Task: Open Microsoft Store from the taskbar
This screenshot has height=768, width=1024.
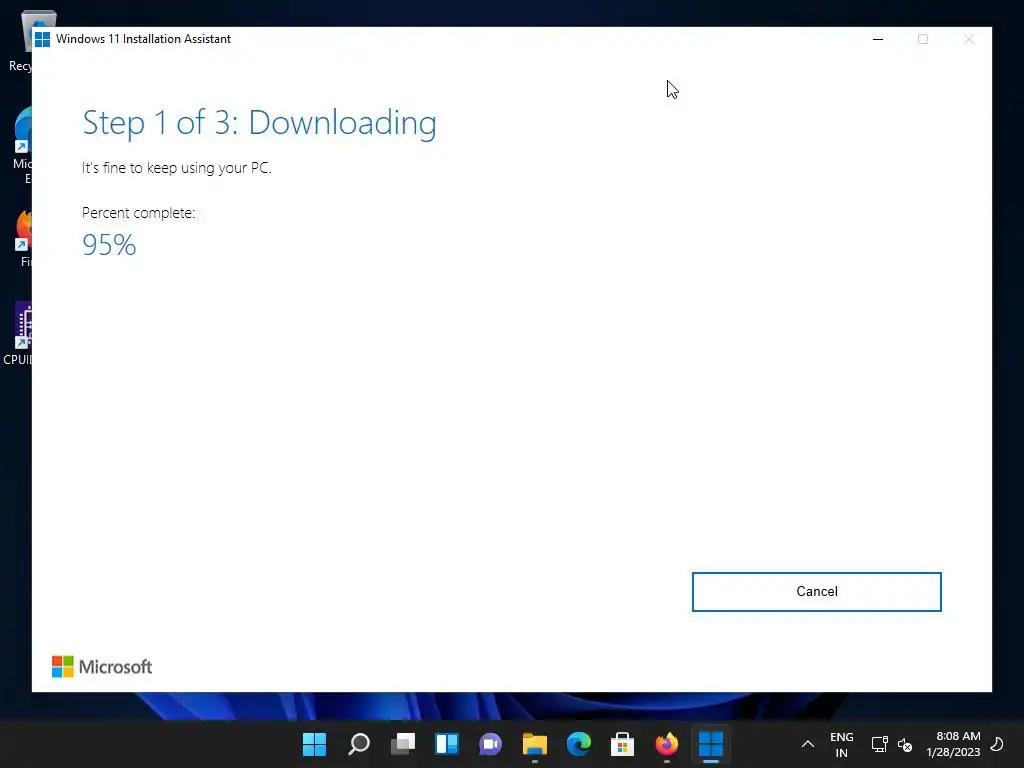Action: click(x=622, y=744)
